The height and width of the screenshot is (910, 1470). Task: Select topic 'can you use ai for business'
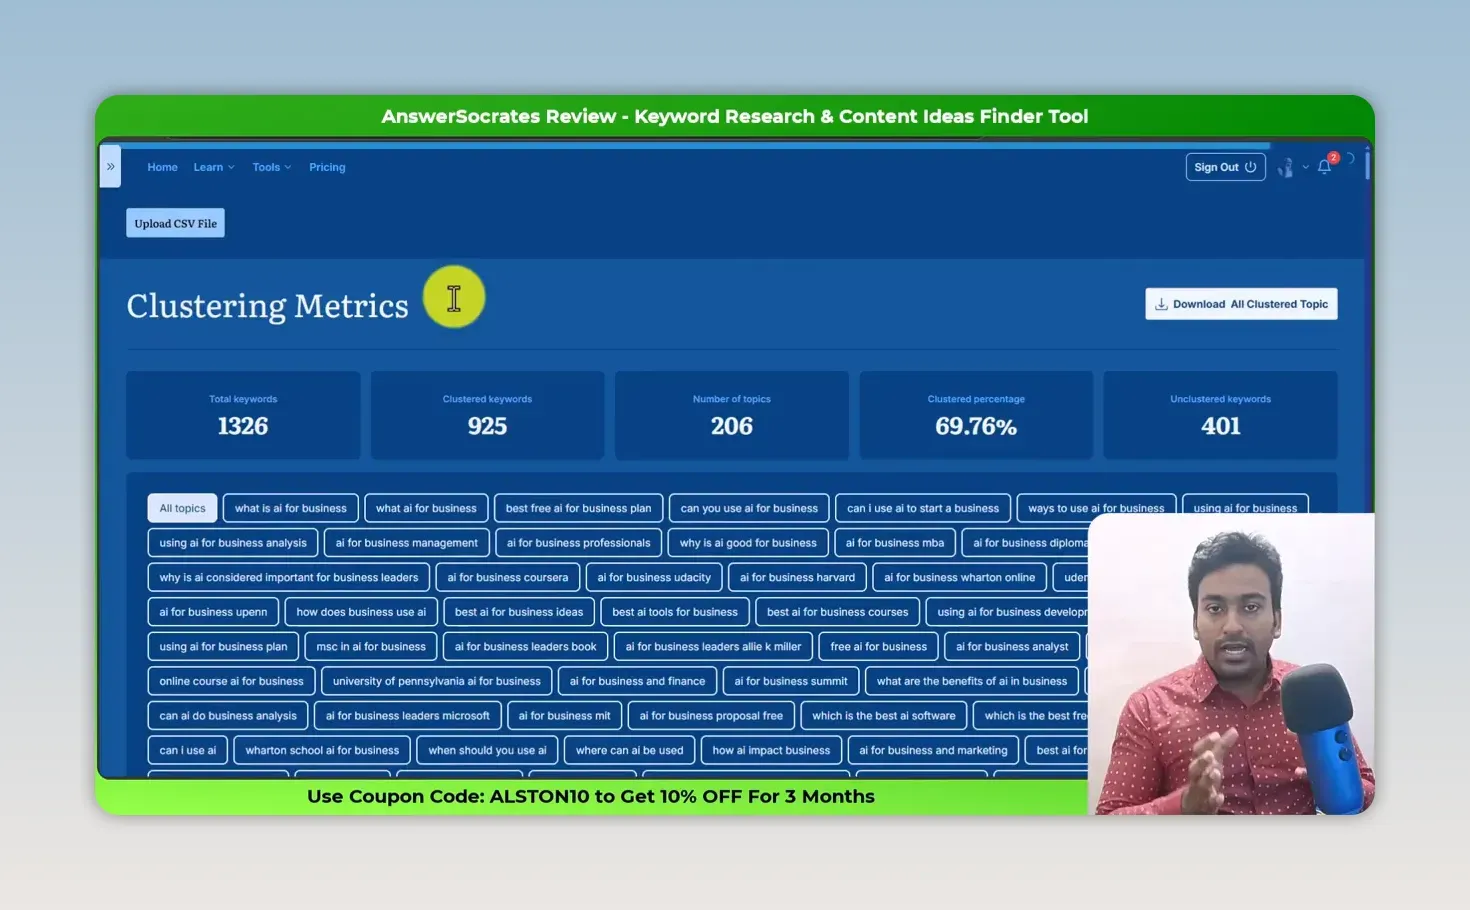(x=749, y=508)
